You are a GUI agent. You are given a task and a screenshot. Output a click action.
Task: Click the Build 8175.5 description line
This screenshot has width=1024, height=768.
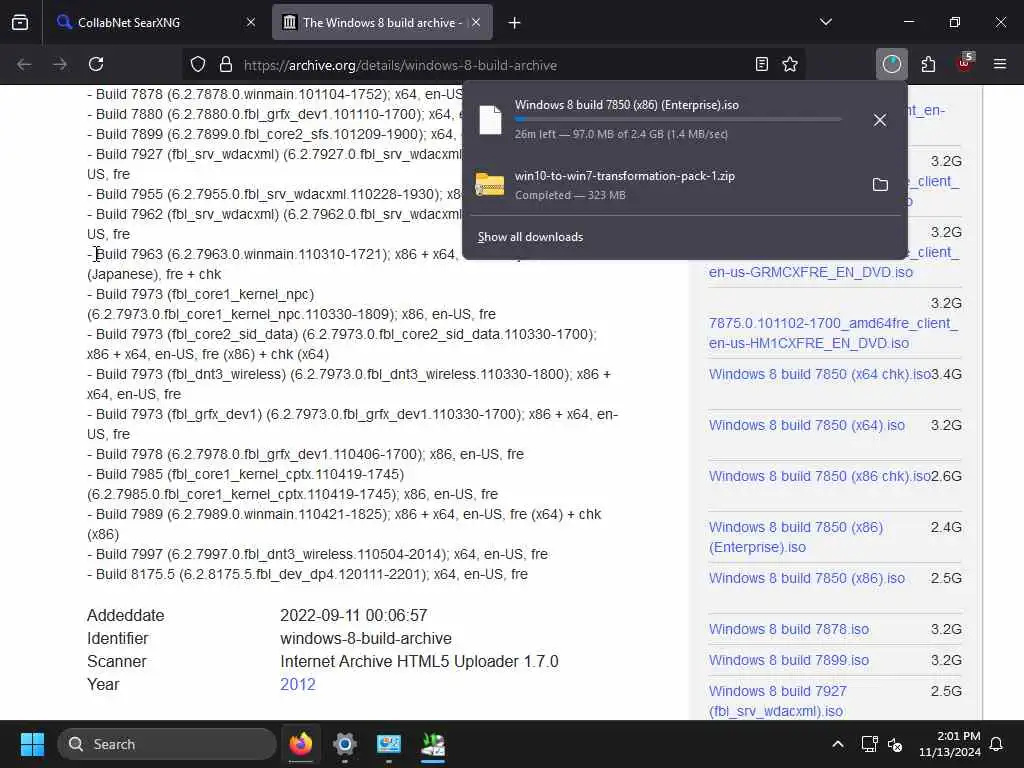[x=308, y=574]
